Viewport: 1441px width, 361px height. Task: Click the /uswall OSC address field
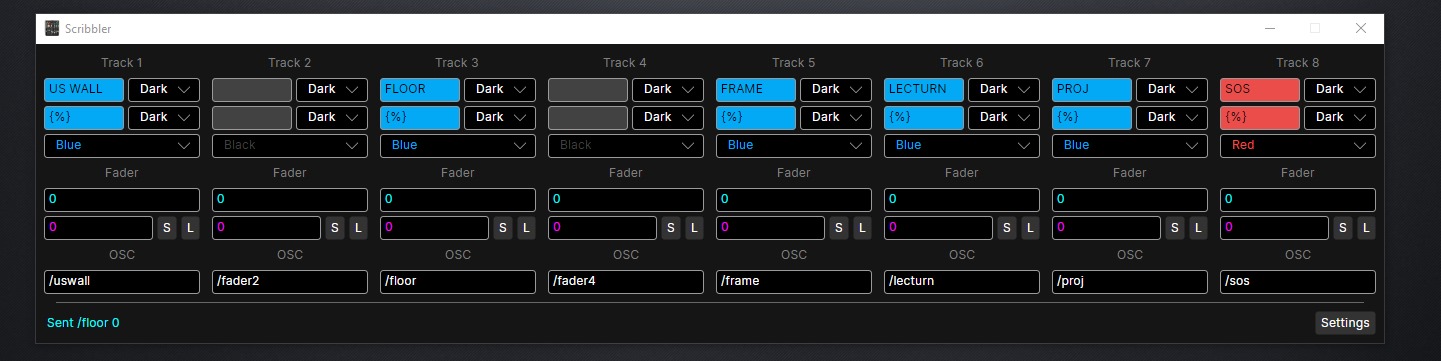[x=122, y=281]
